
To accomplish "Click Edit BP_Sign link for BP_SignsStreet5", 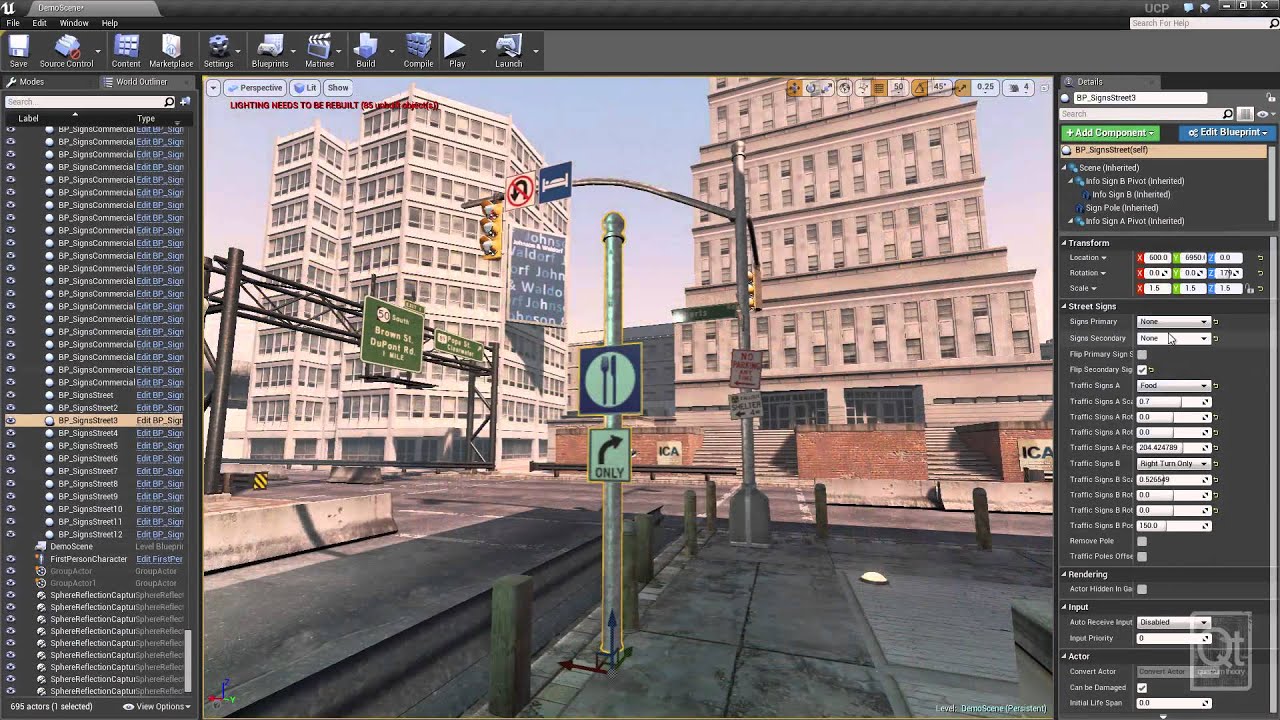I will (160, 446).
